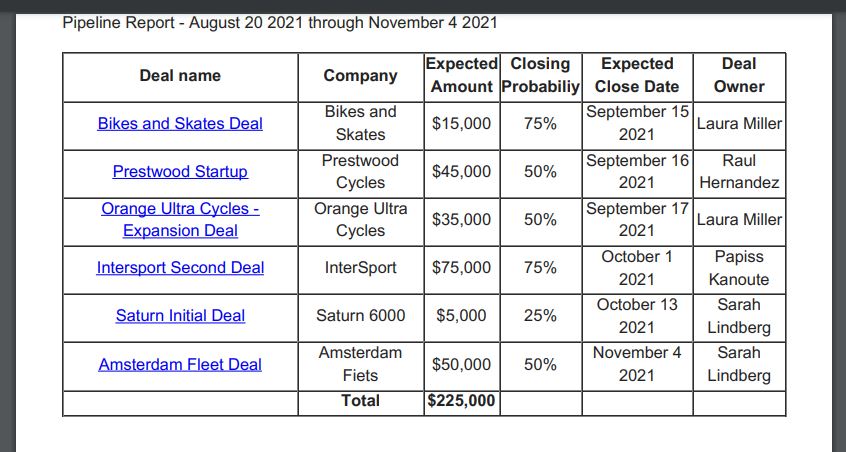846x452 pixels.
Task: Click the Deal name column header
Action: tap(180, 76)
